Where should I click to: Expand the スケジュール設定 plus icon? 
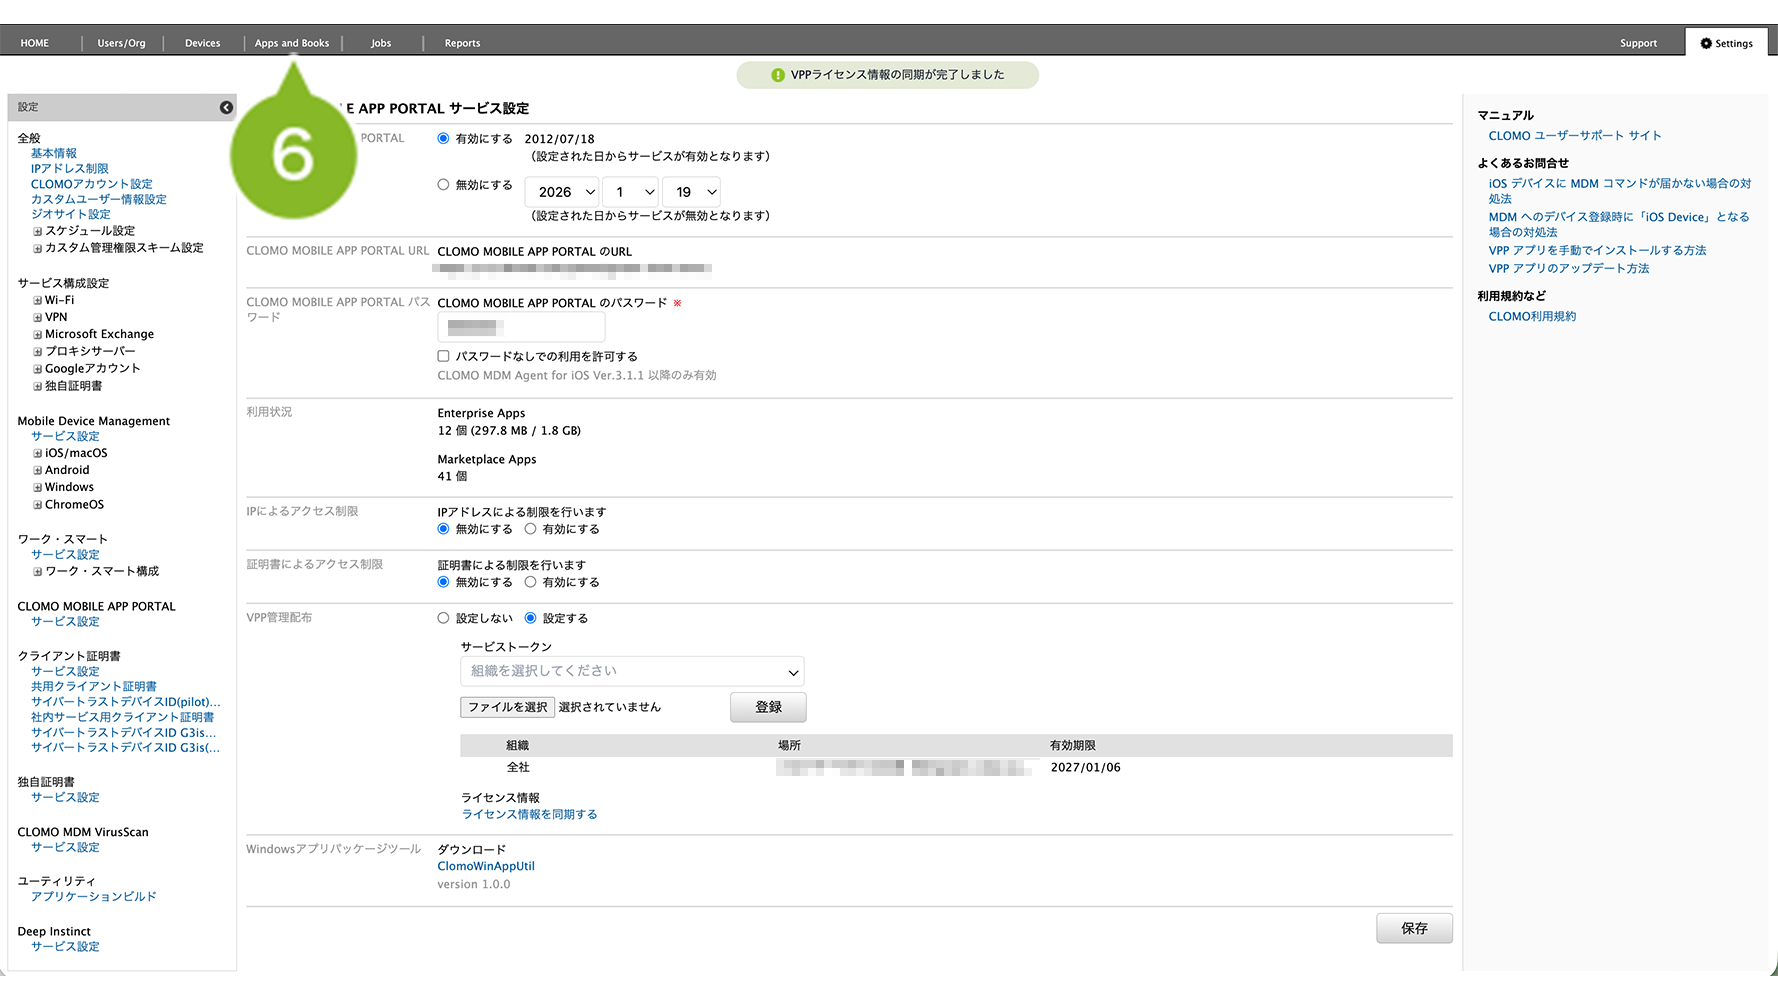38,232
